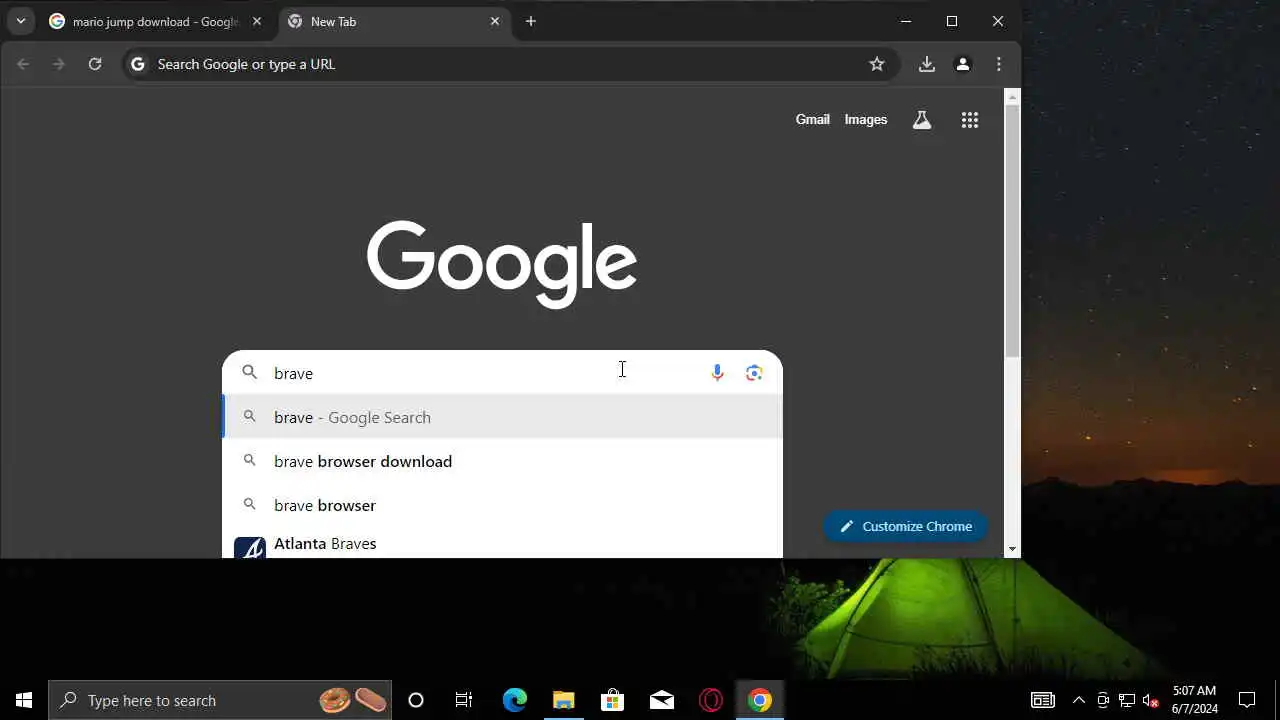Open Chrome three-dot menu
Screen dimensions: 1280x720
pos(999,64)
